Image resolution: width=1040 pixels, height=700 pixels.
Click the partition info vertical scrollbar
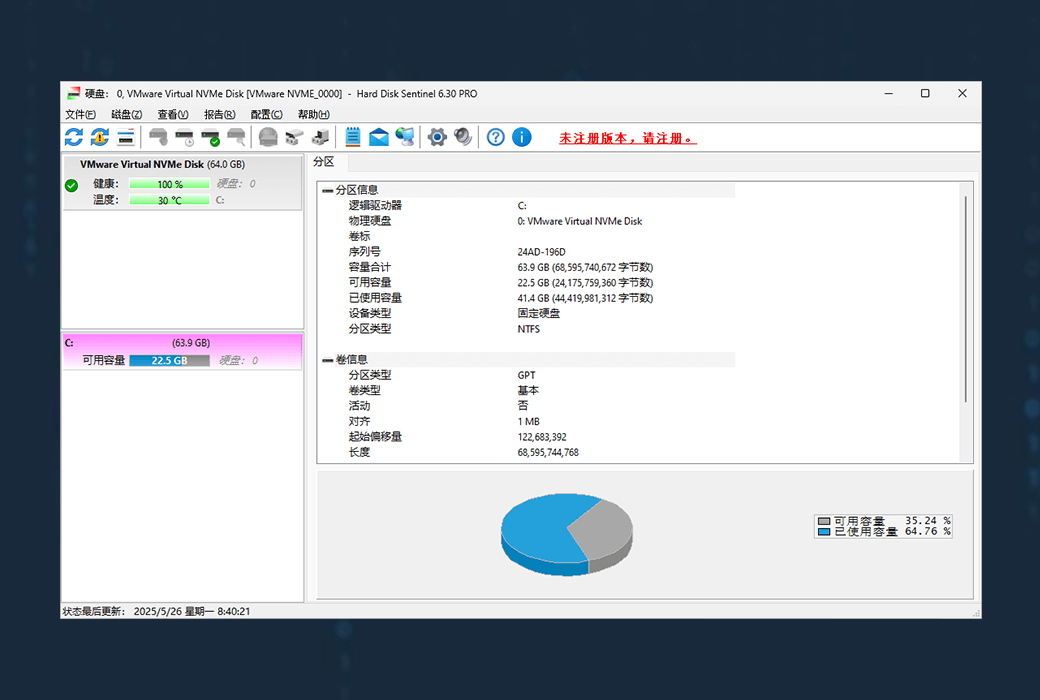pos(966,299)
